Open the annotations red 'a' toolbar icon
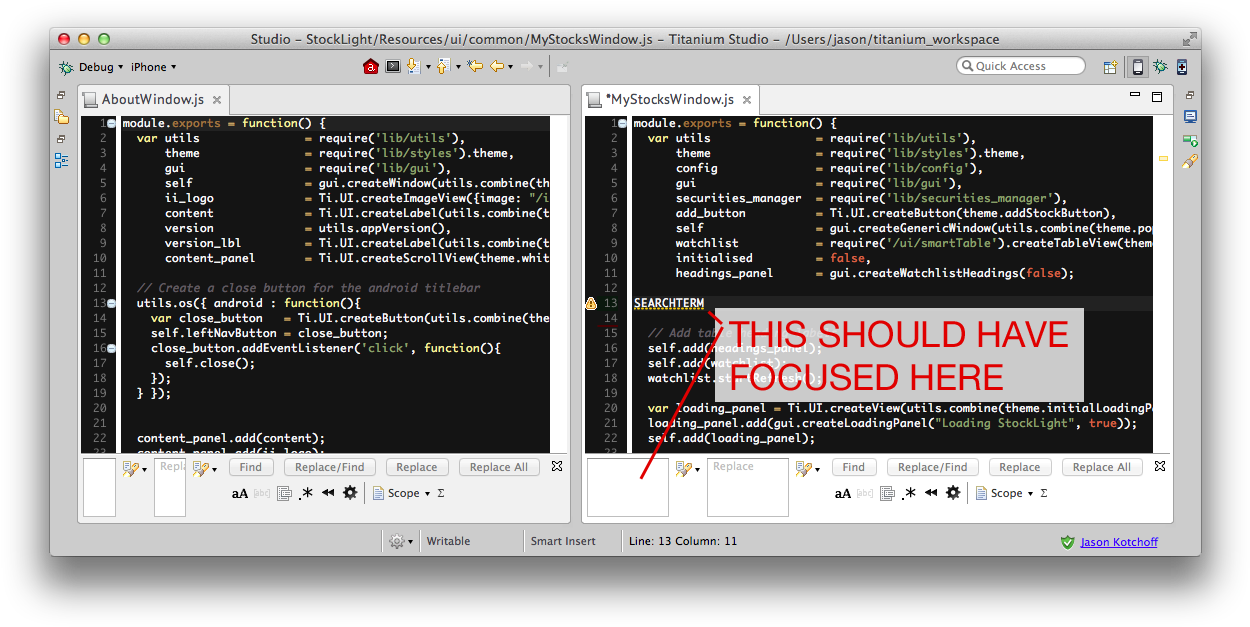 tap(370, 66)
